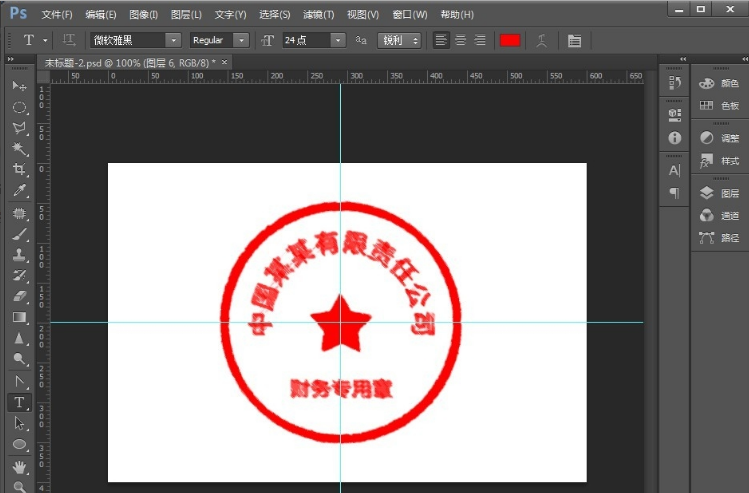Open the 锐利 anti-aliasing dropdown

click(399, 40)
